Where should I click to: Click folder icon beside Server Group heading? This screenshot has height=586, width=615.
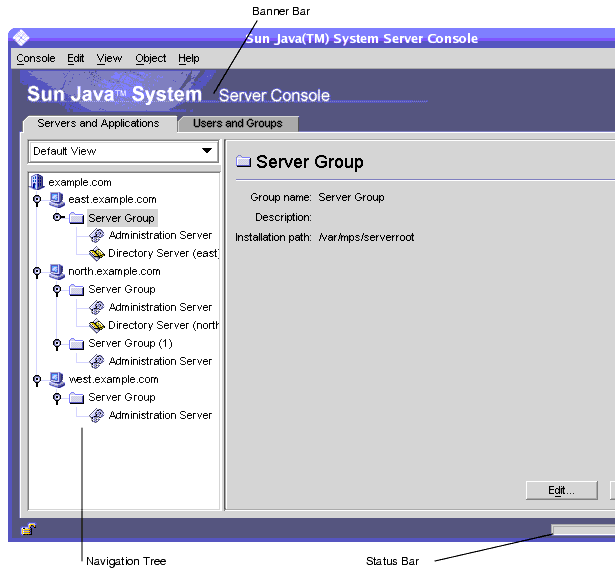coord(243,161)
